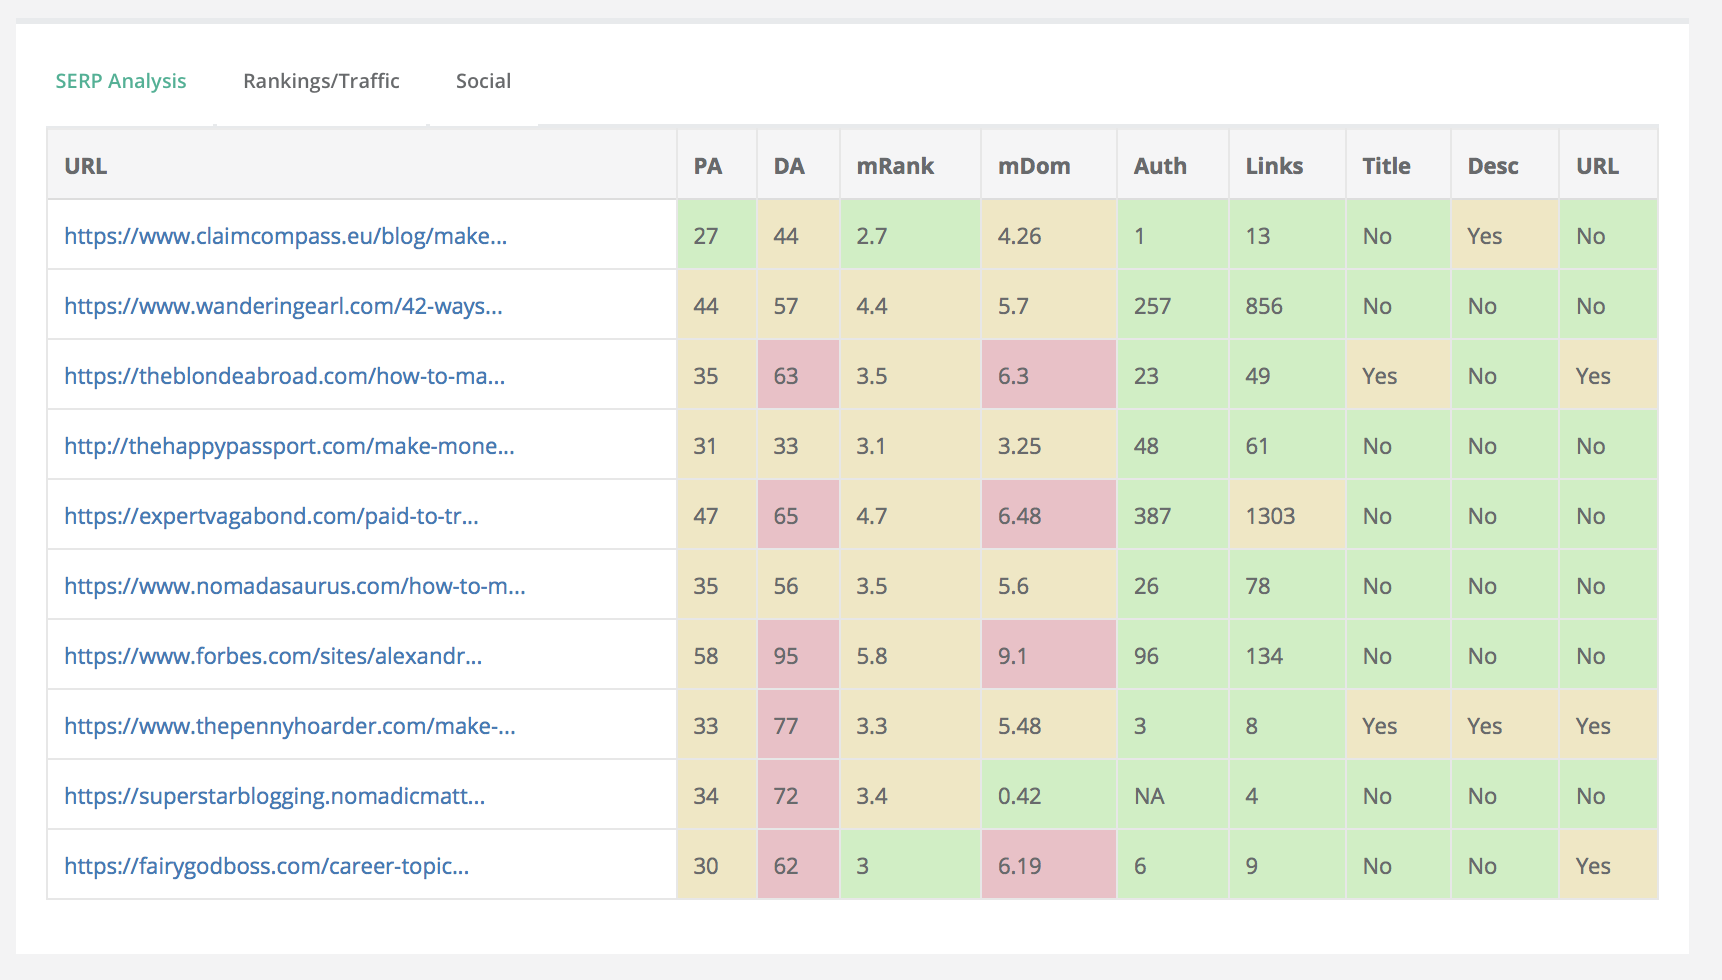Select the SERP Analysis tab
Image resolution: width=1722 pixels, height=980 pixels.
pos(121,81)
